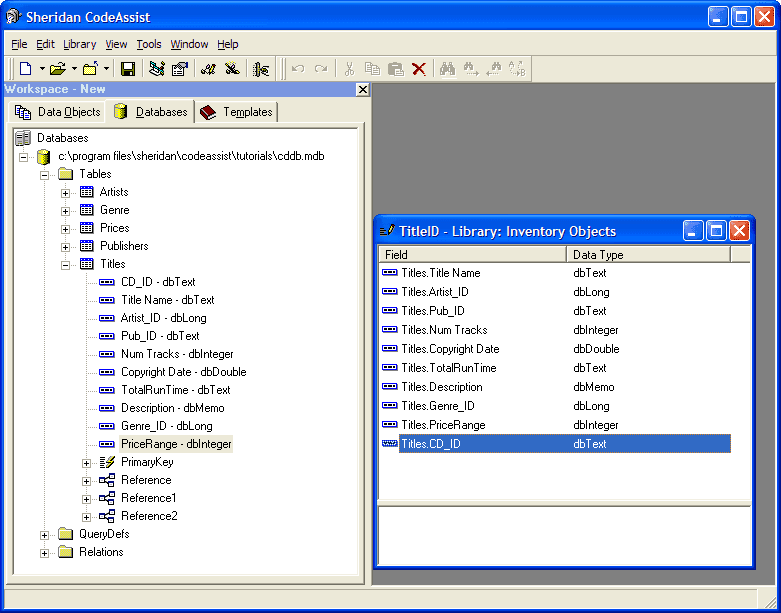Click the Replace toolbar icon
The height and width of the screenshot is (613, 781).
517,69
